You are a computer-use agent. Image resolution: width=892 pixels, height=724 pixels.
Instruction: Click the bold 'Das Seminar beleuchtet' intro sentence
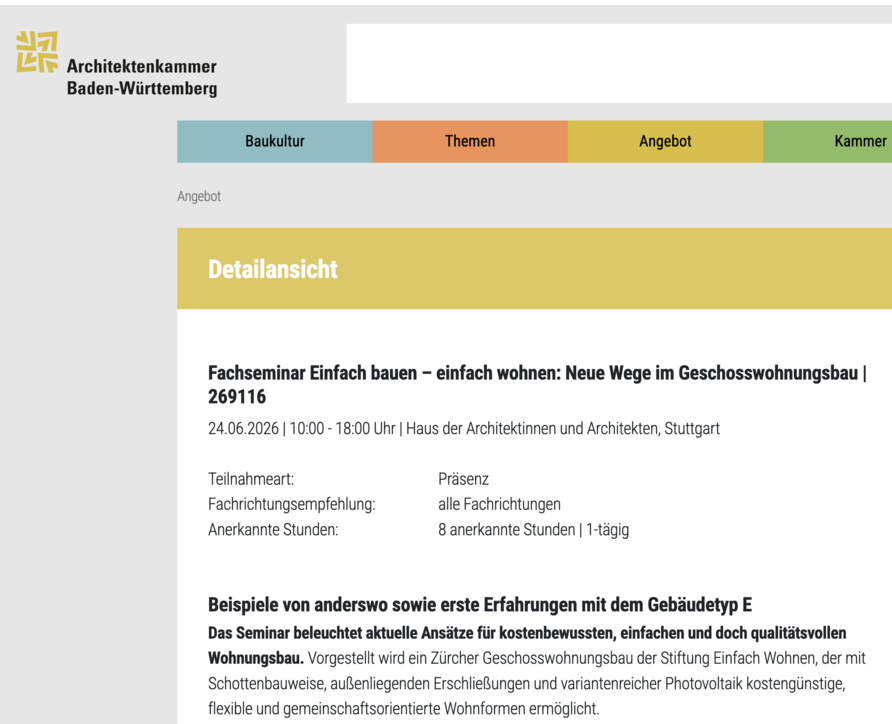527,646
